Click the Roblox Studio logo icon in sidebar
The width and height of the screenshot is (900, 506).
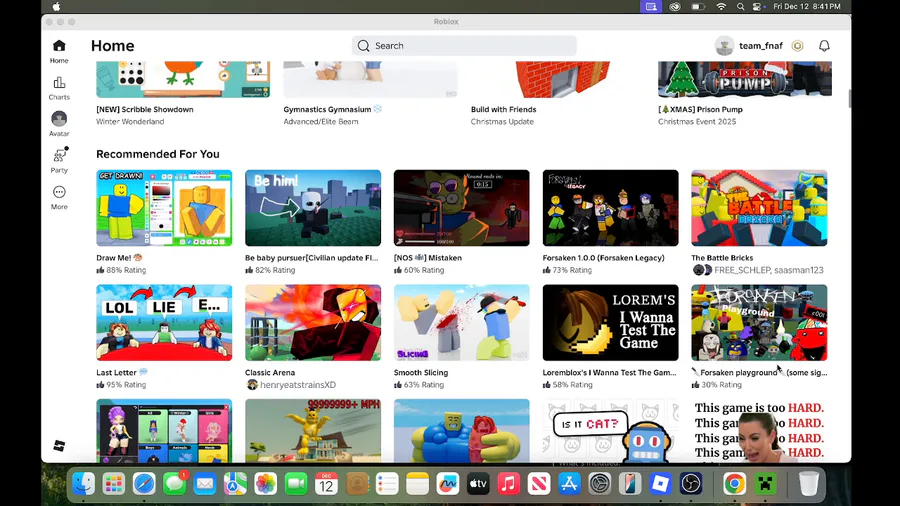pos(59,445)
